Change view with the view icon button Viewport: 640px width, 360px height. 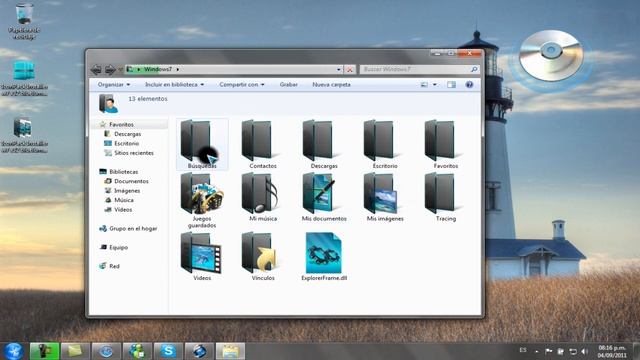point(424,84)
